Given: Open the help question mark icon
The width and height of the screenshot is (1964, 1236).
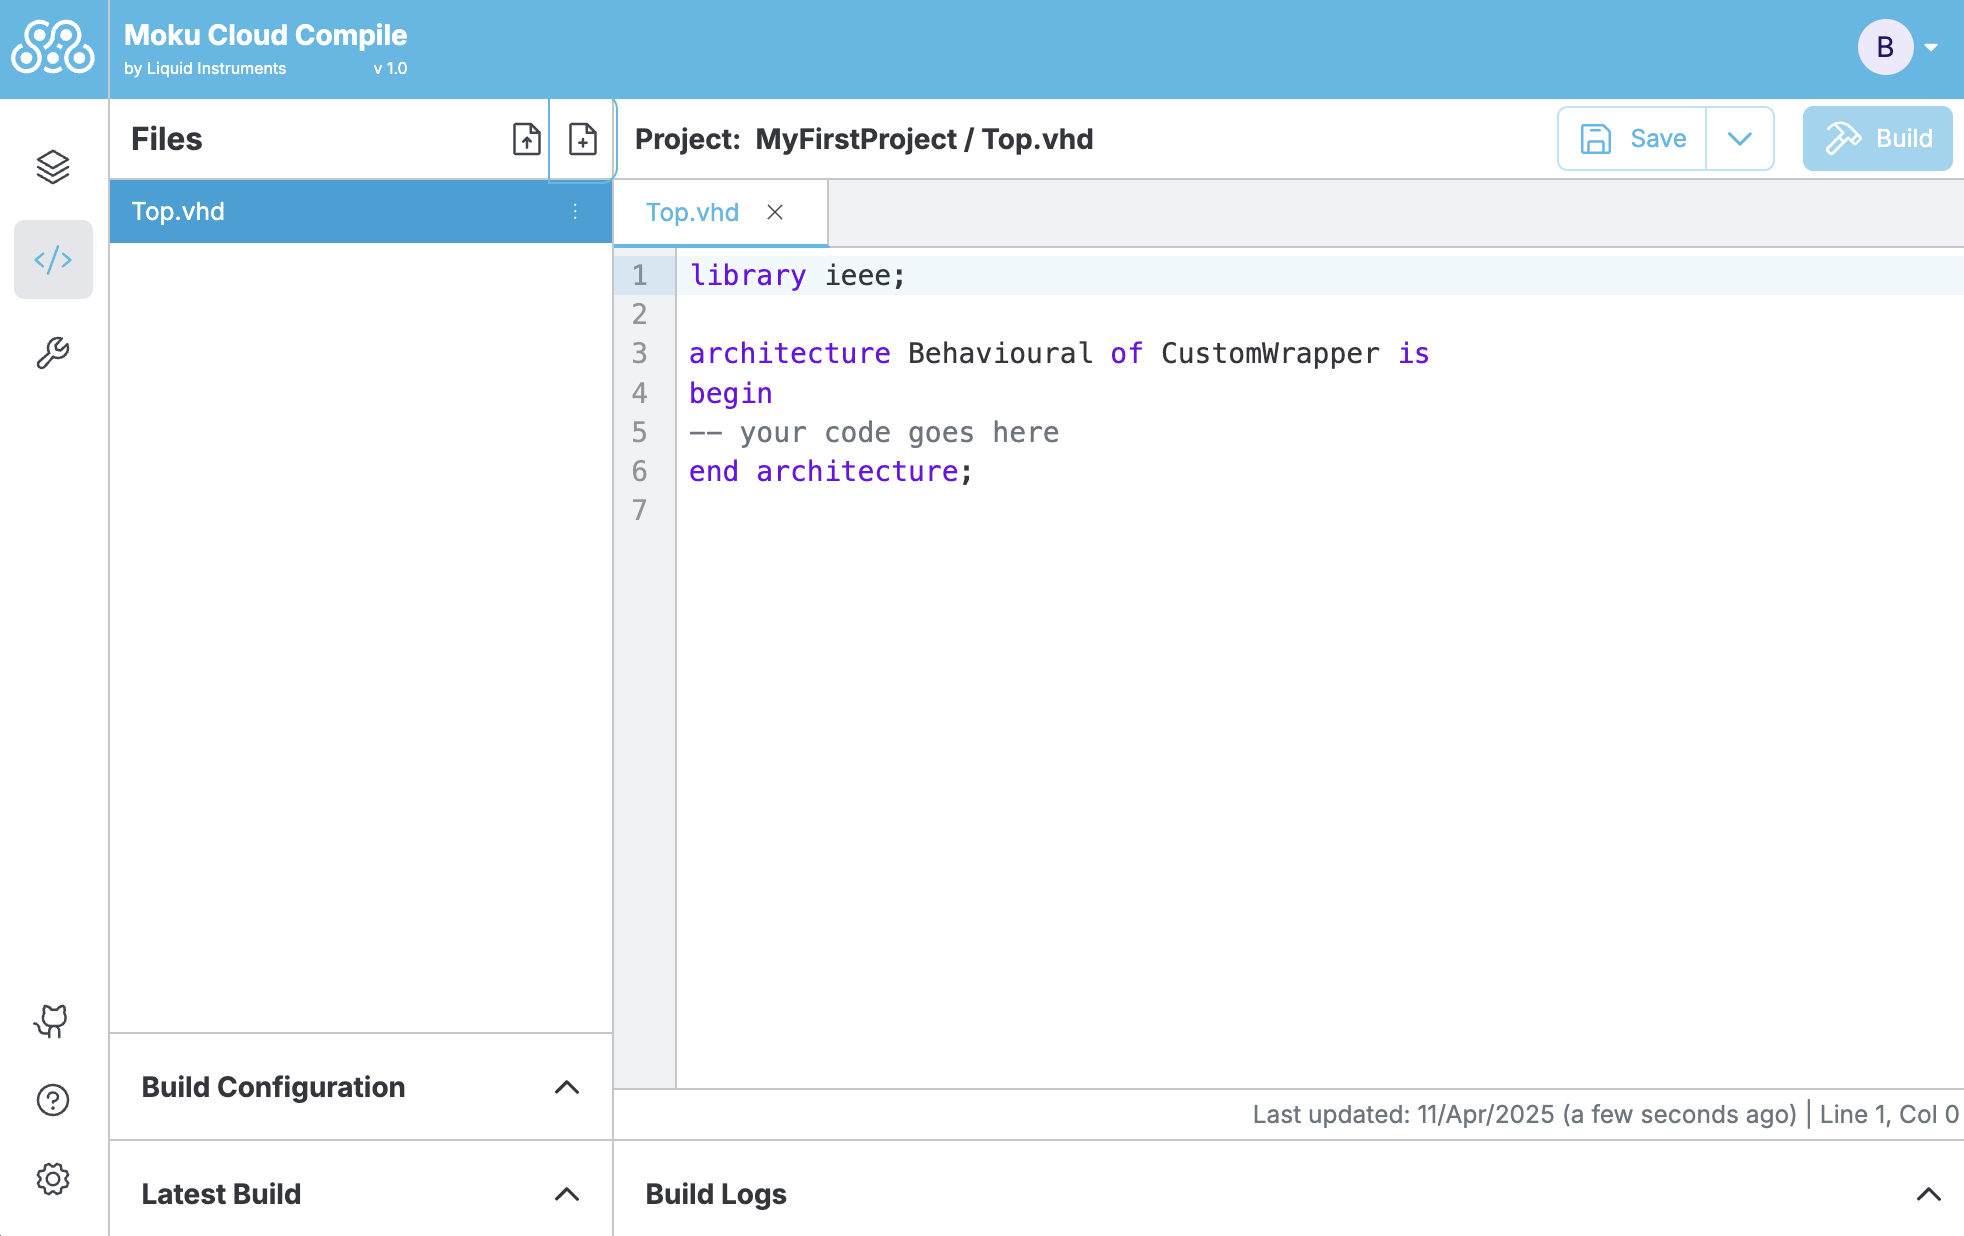Looking at the screenshot, I should click(x=53, y=1100).
